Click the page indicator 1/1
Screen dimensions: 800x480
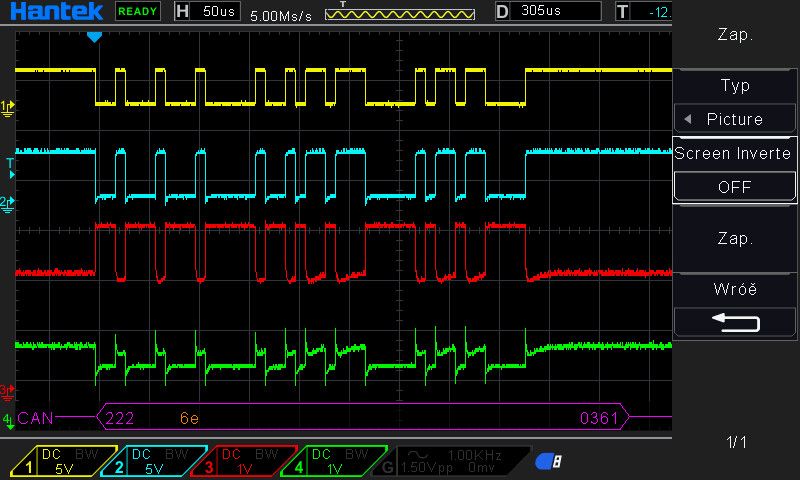pyautogui.click(x=736, y=442)
